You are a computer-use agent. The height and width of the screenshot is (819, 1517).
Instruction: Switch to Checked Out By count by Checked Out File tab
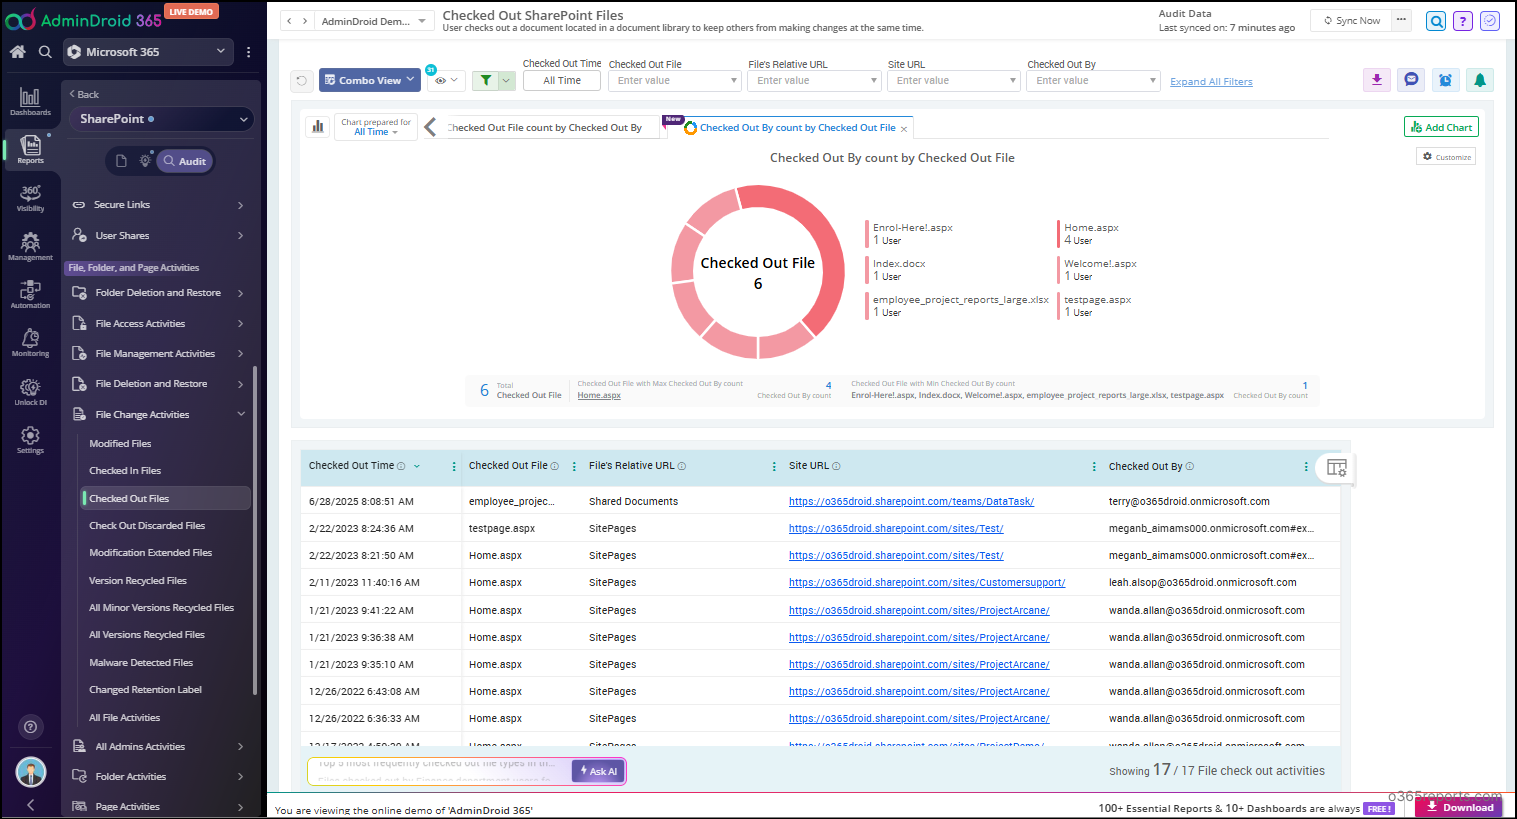click(797, 128)
